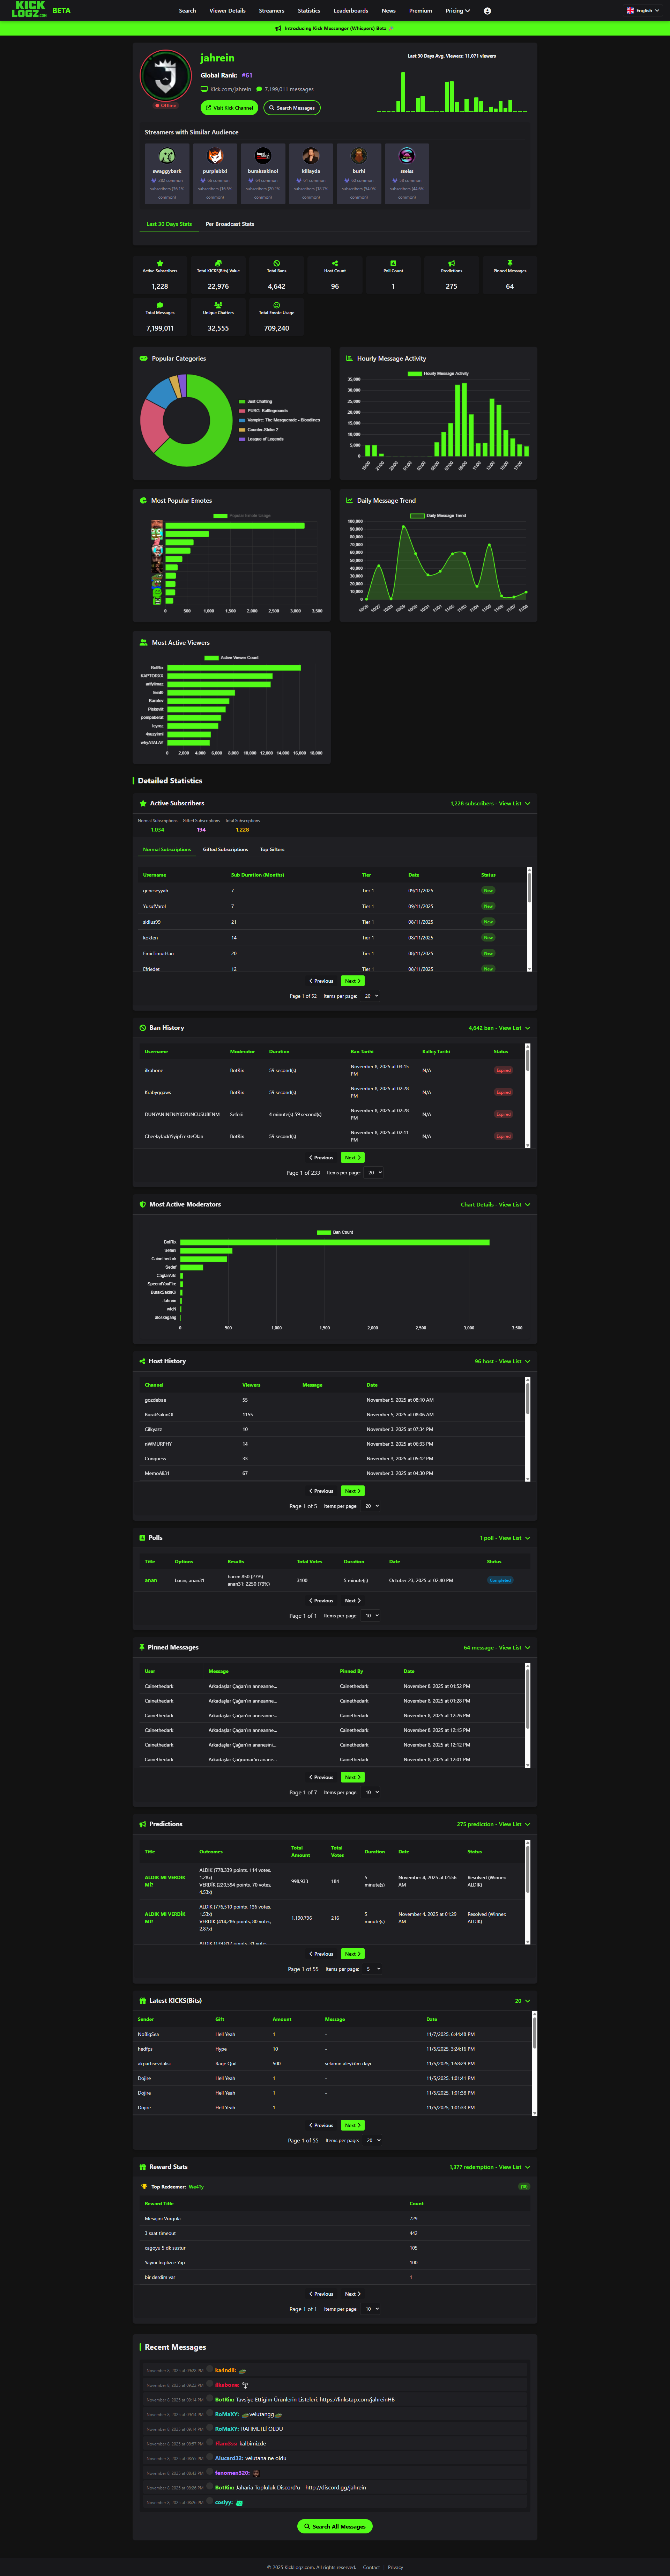Click the Pinned Messages pin icon
The width and height of the screenshot is (670, 2576).
(510, 263)
